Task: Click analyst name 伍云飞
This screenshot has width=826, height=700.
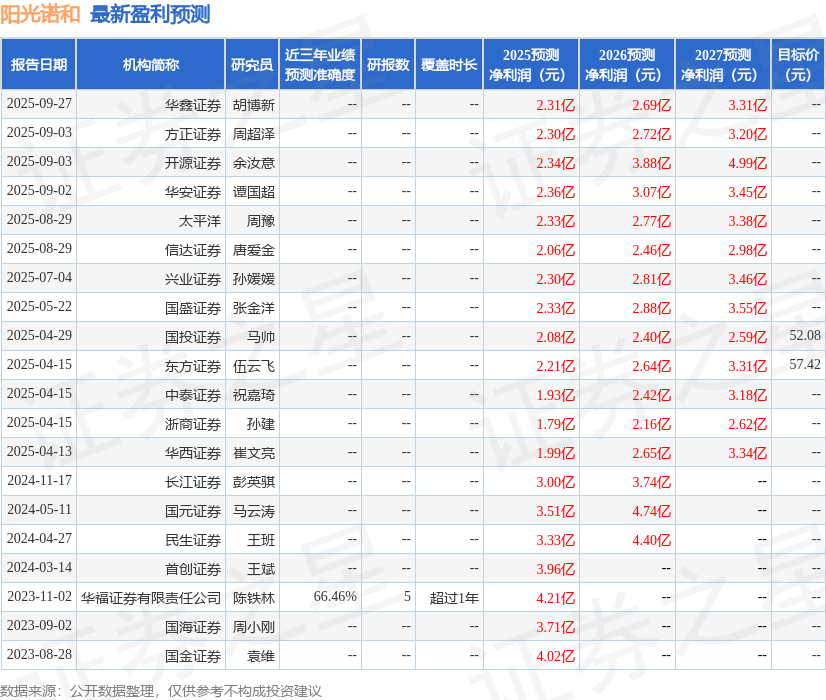Action: pyautogui.click(x=254, y=366)
